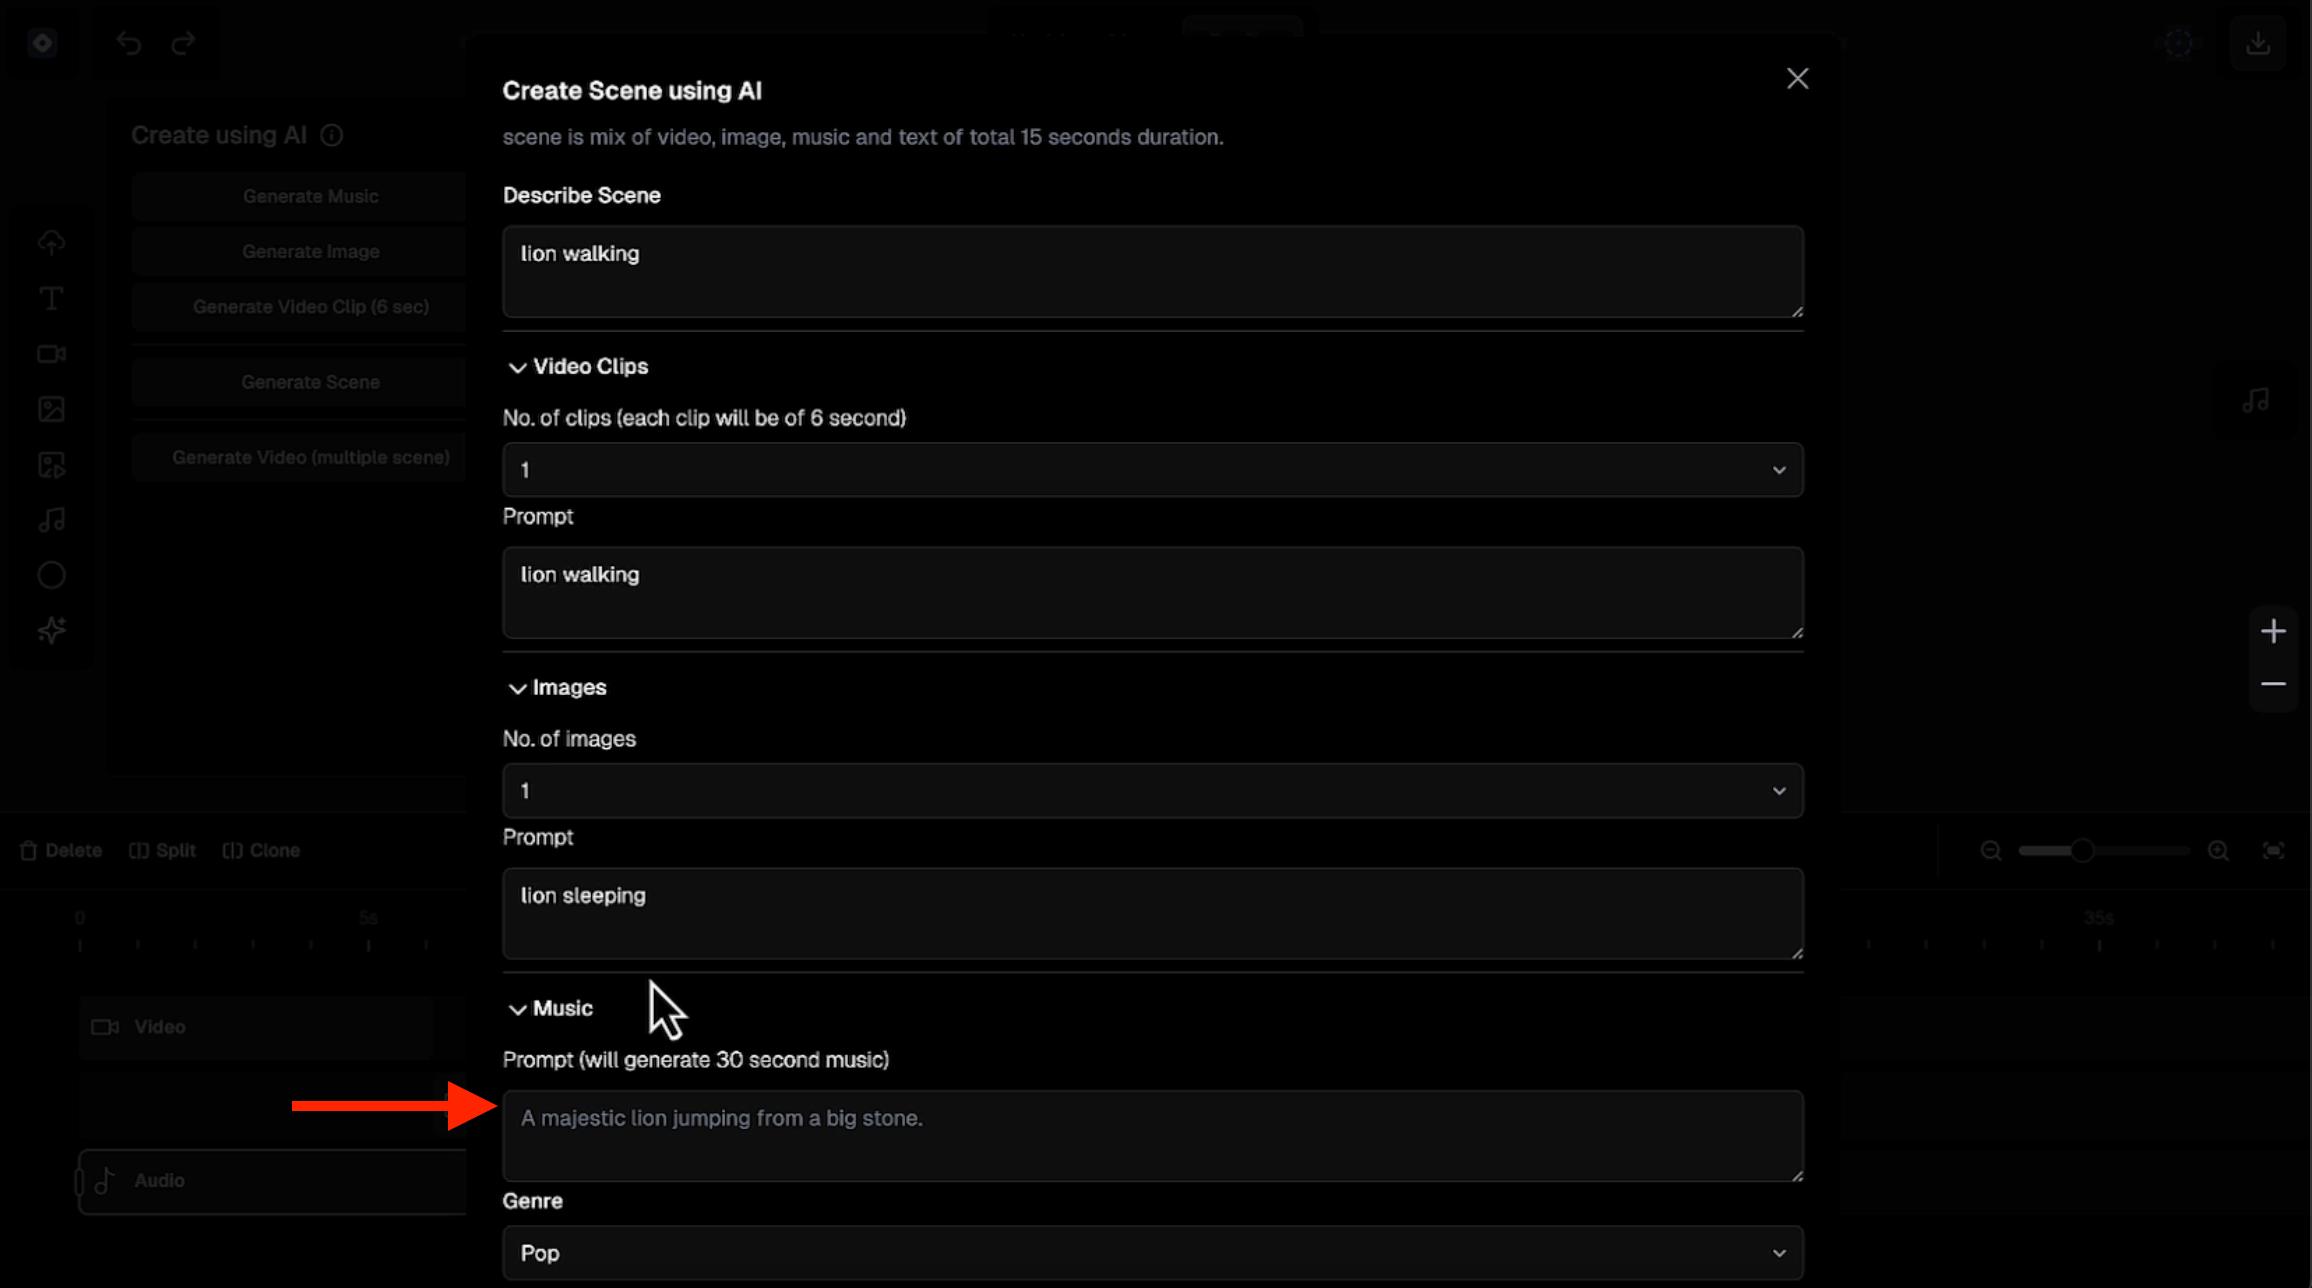
Task: Collapse the Music section
Action: pos(517,1009)
